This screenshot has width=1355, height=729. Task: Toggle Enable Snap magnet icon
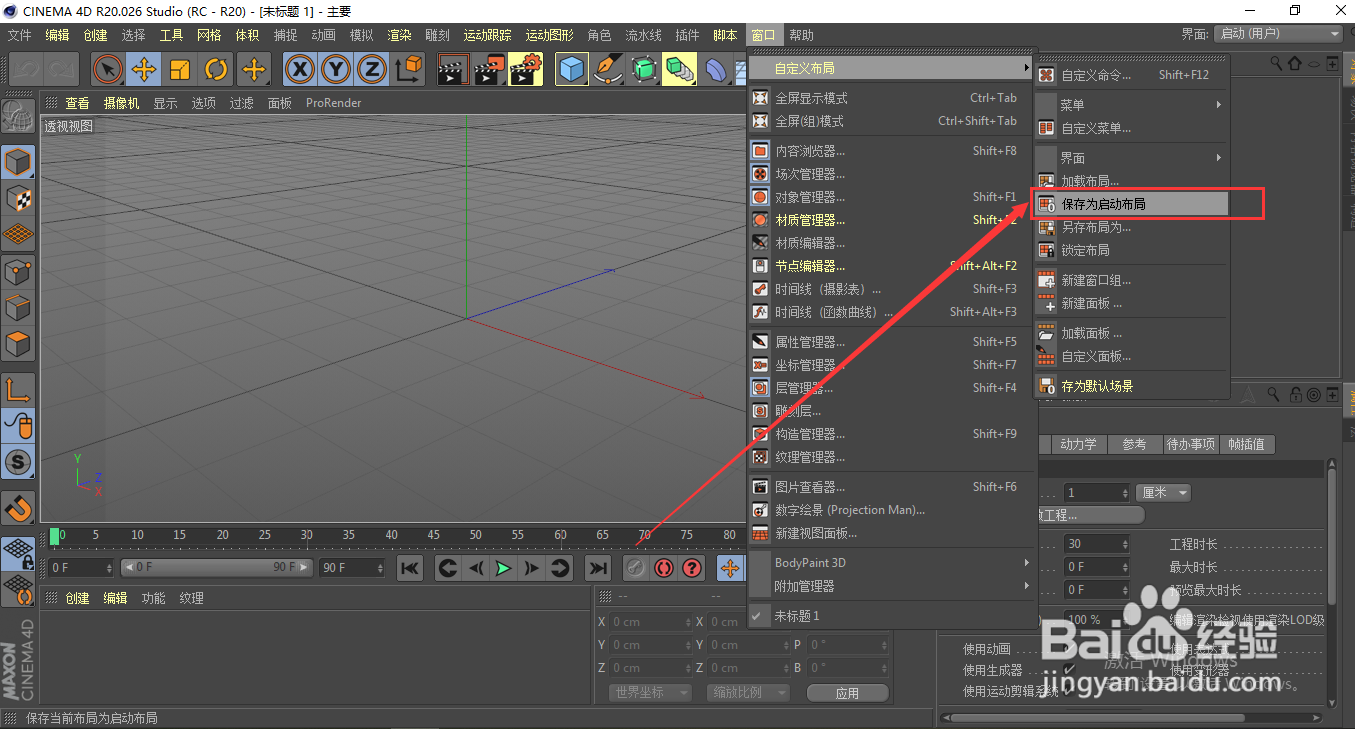coord(19,507)
